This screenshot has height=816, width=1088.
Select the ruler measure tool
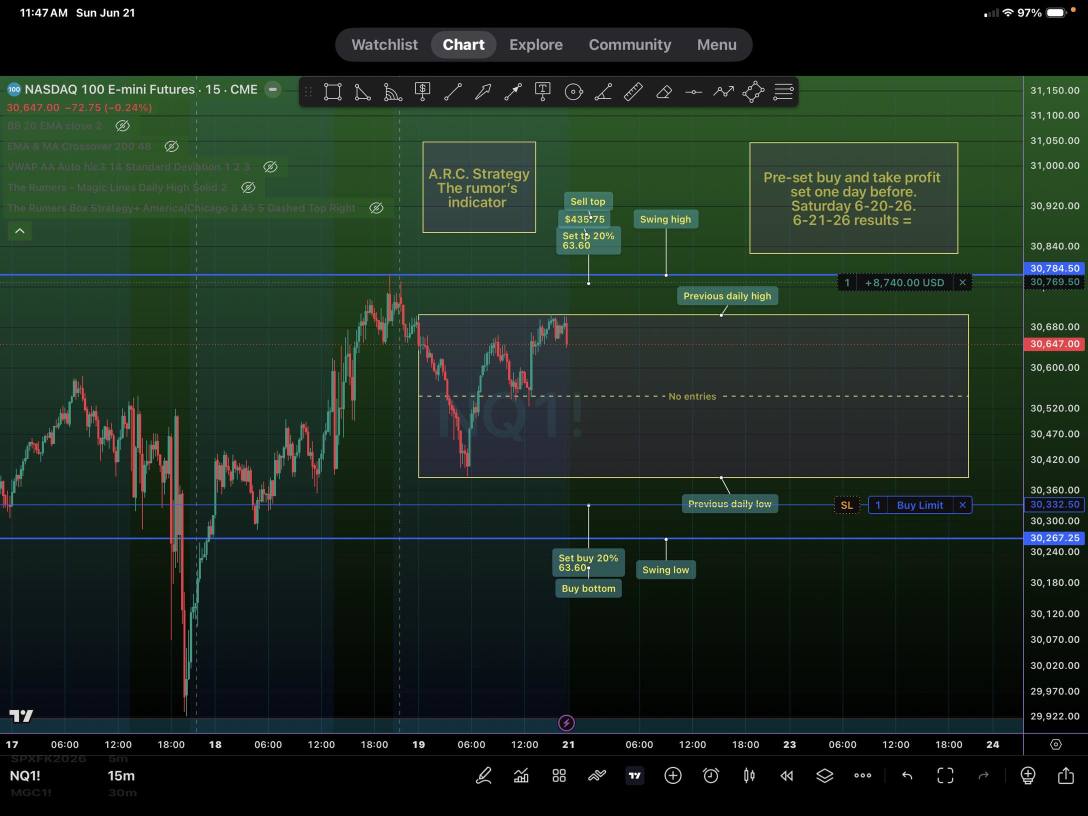pos(633,92)
